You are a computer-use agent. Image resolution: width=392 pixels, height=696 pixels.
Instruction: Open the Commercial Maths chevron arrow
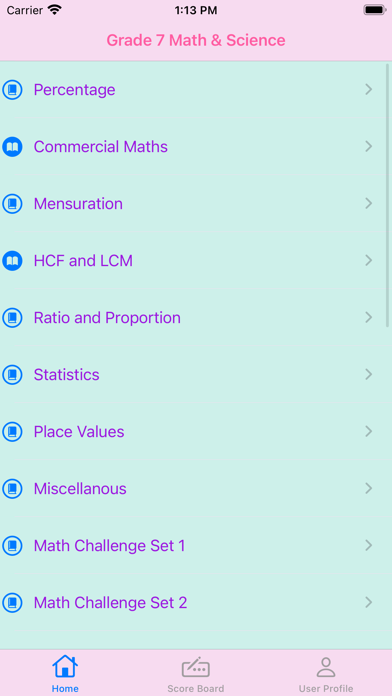point(368,146)
